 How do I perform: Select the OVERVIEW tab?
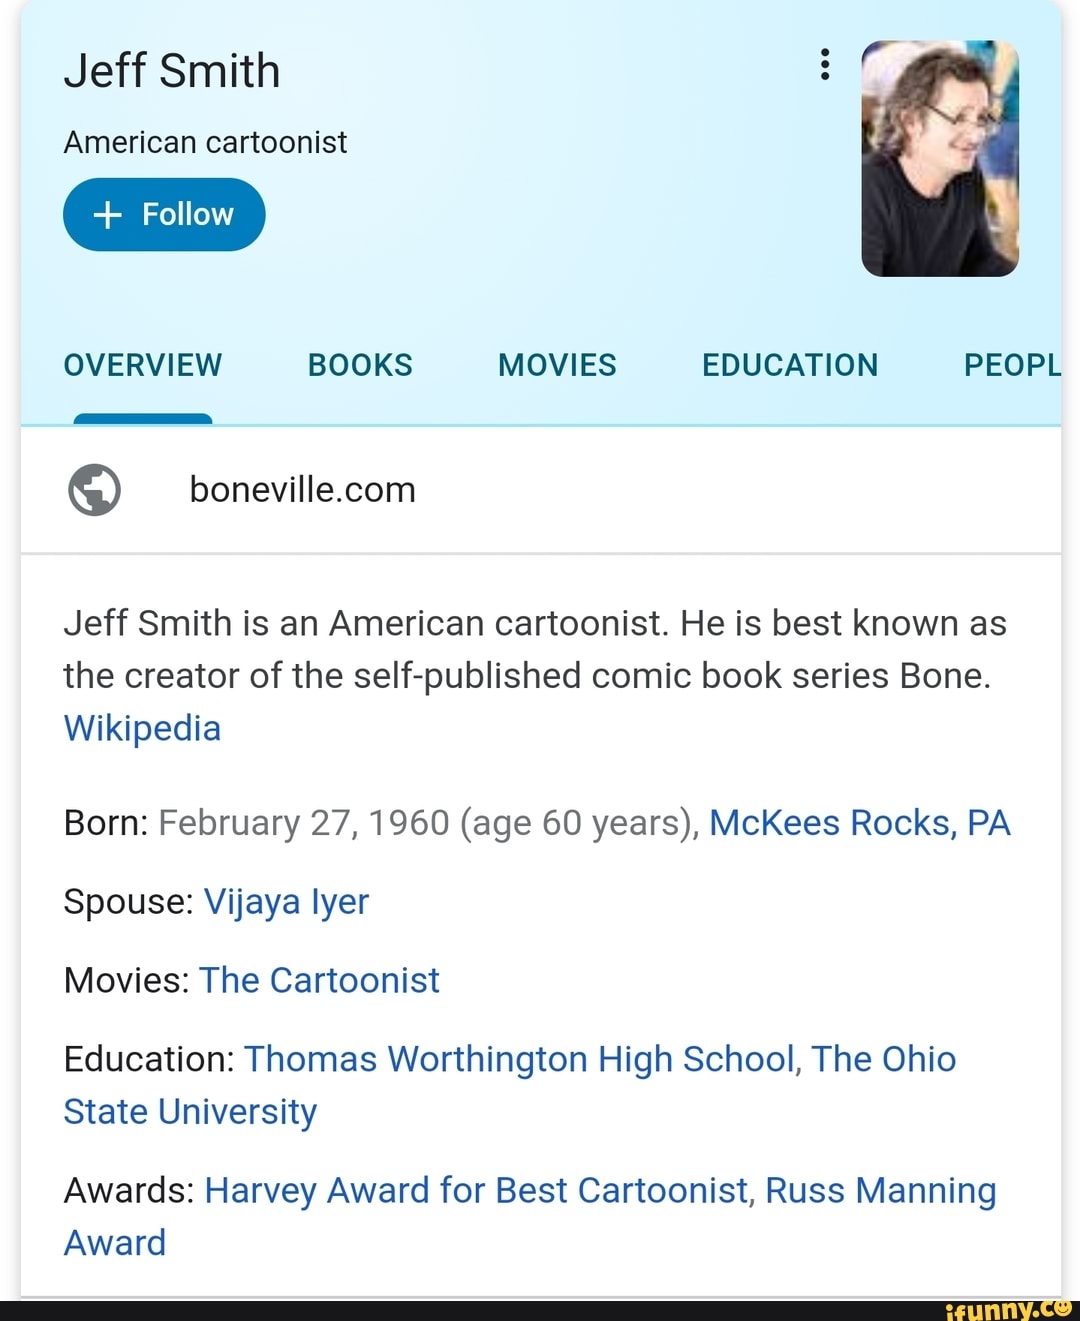point(142,364)
